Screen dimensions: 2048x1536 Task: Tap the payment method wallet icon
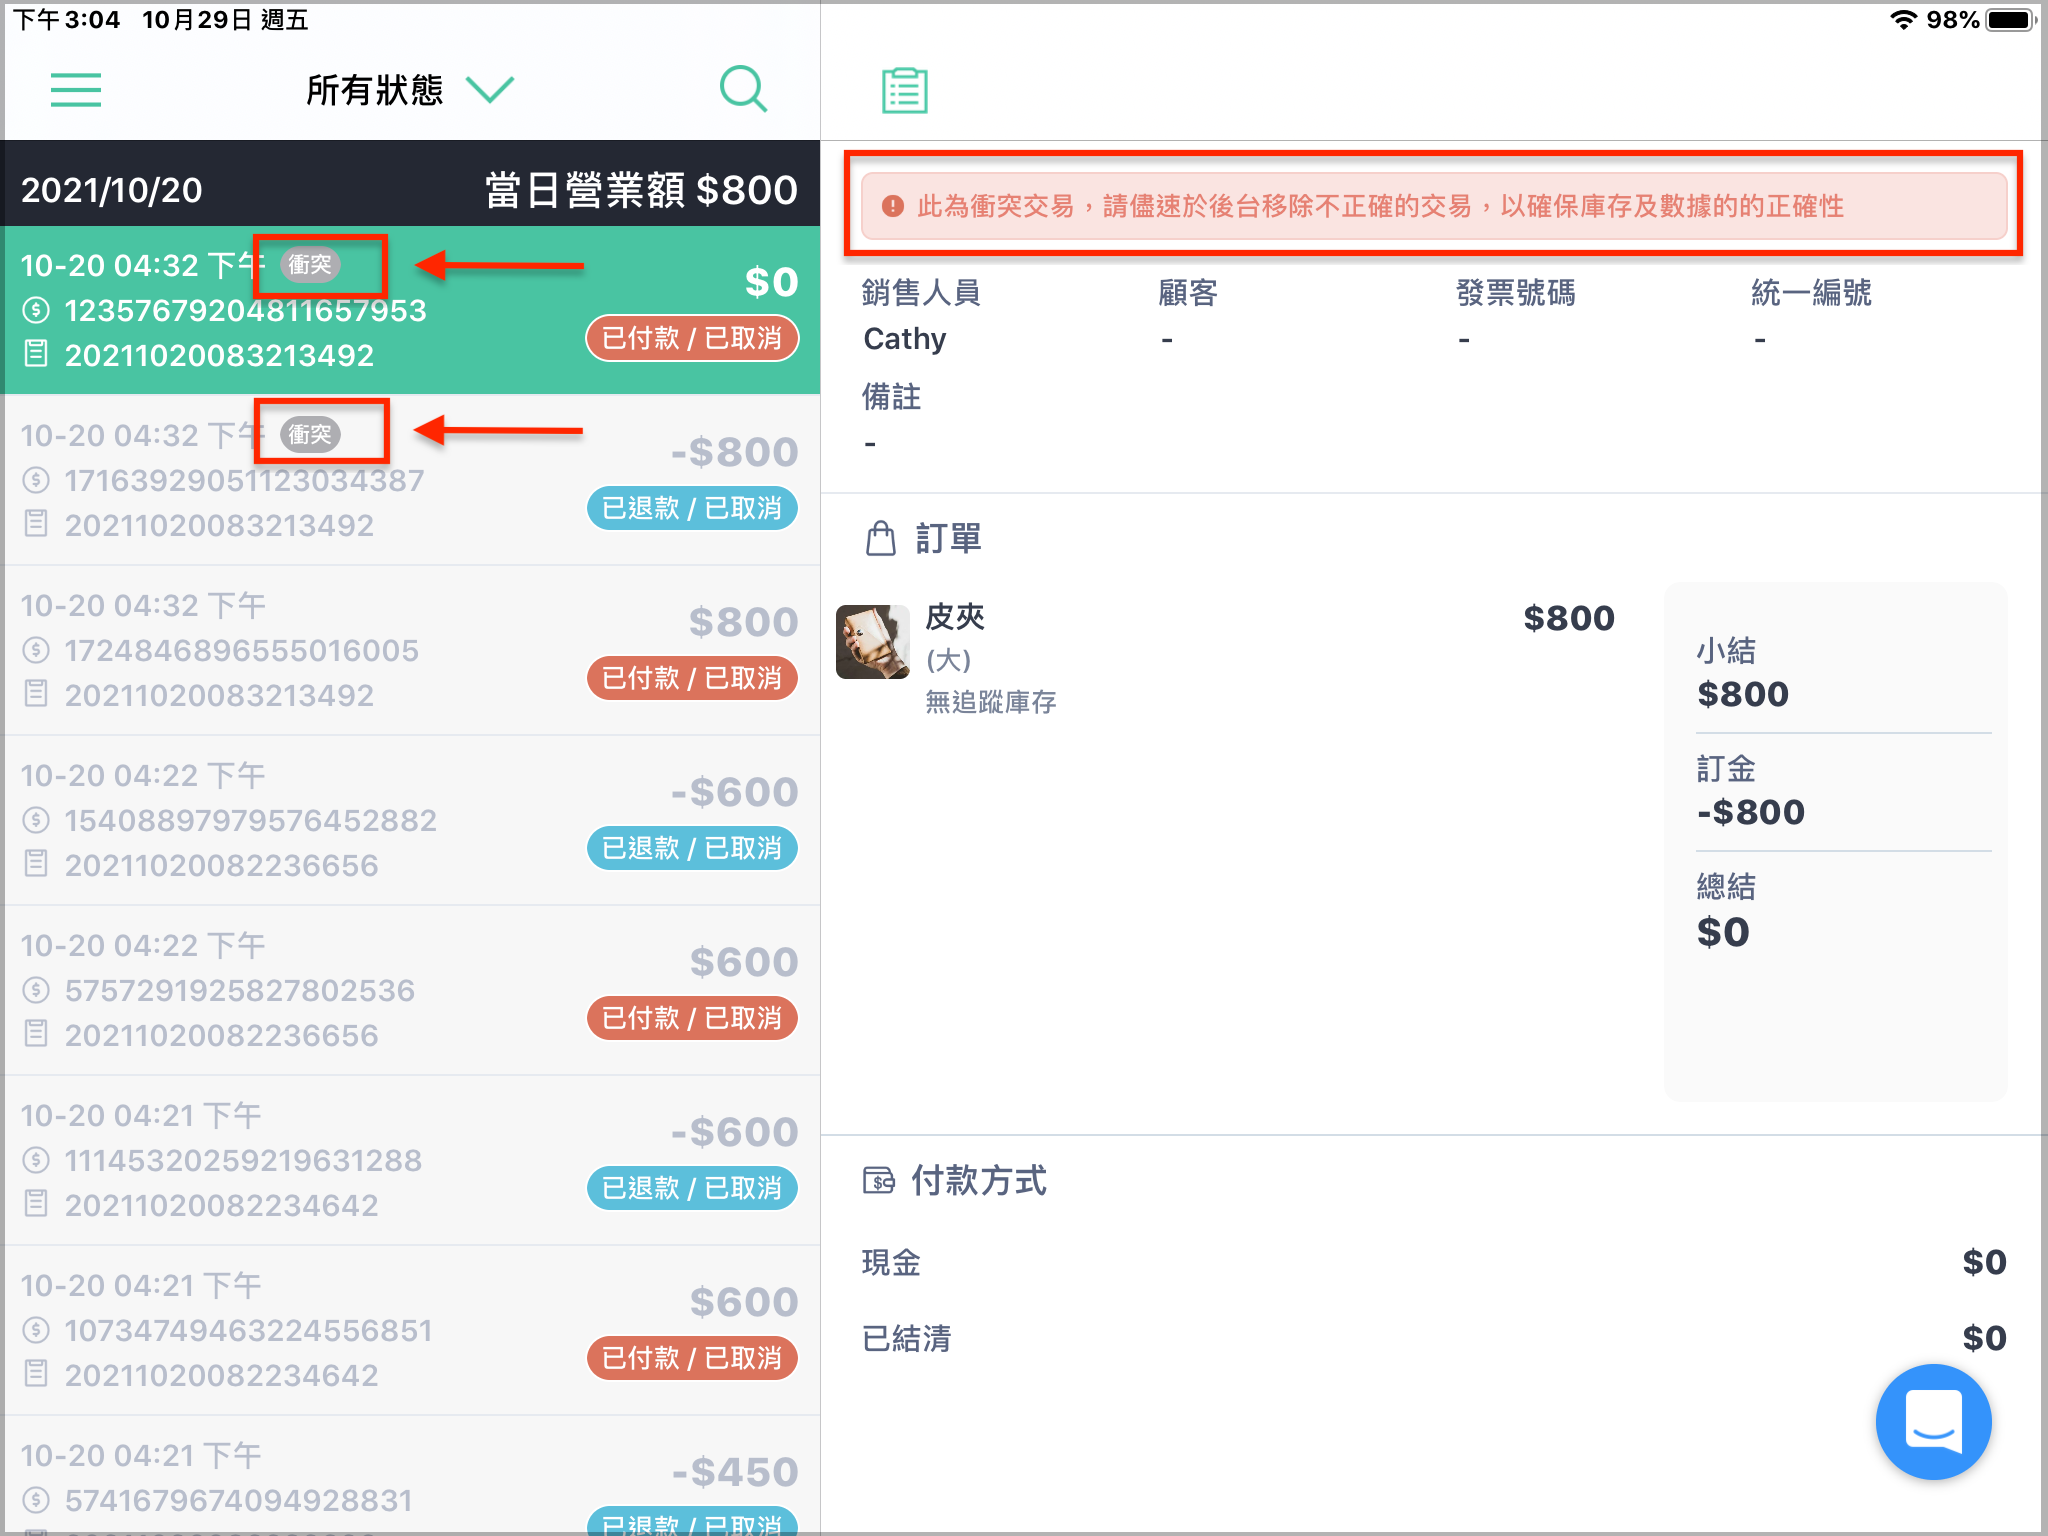tap(878, 1181)
